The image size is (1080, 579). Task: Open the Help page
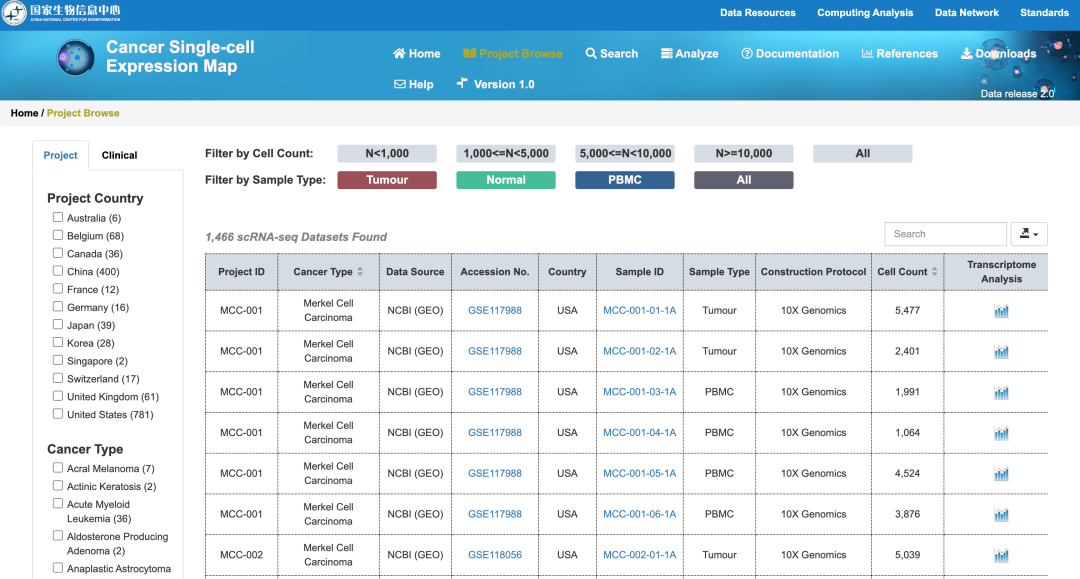click(414, 84)
